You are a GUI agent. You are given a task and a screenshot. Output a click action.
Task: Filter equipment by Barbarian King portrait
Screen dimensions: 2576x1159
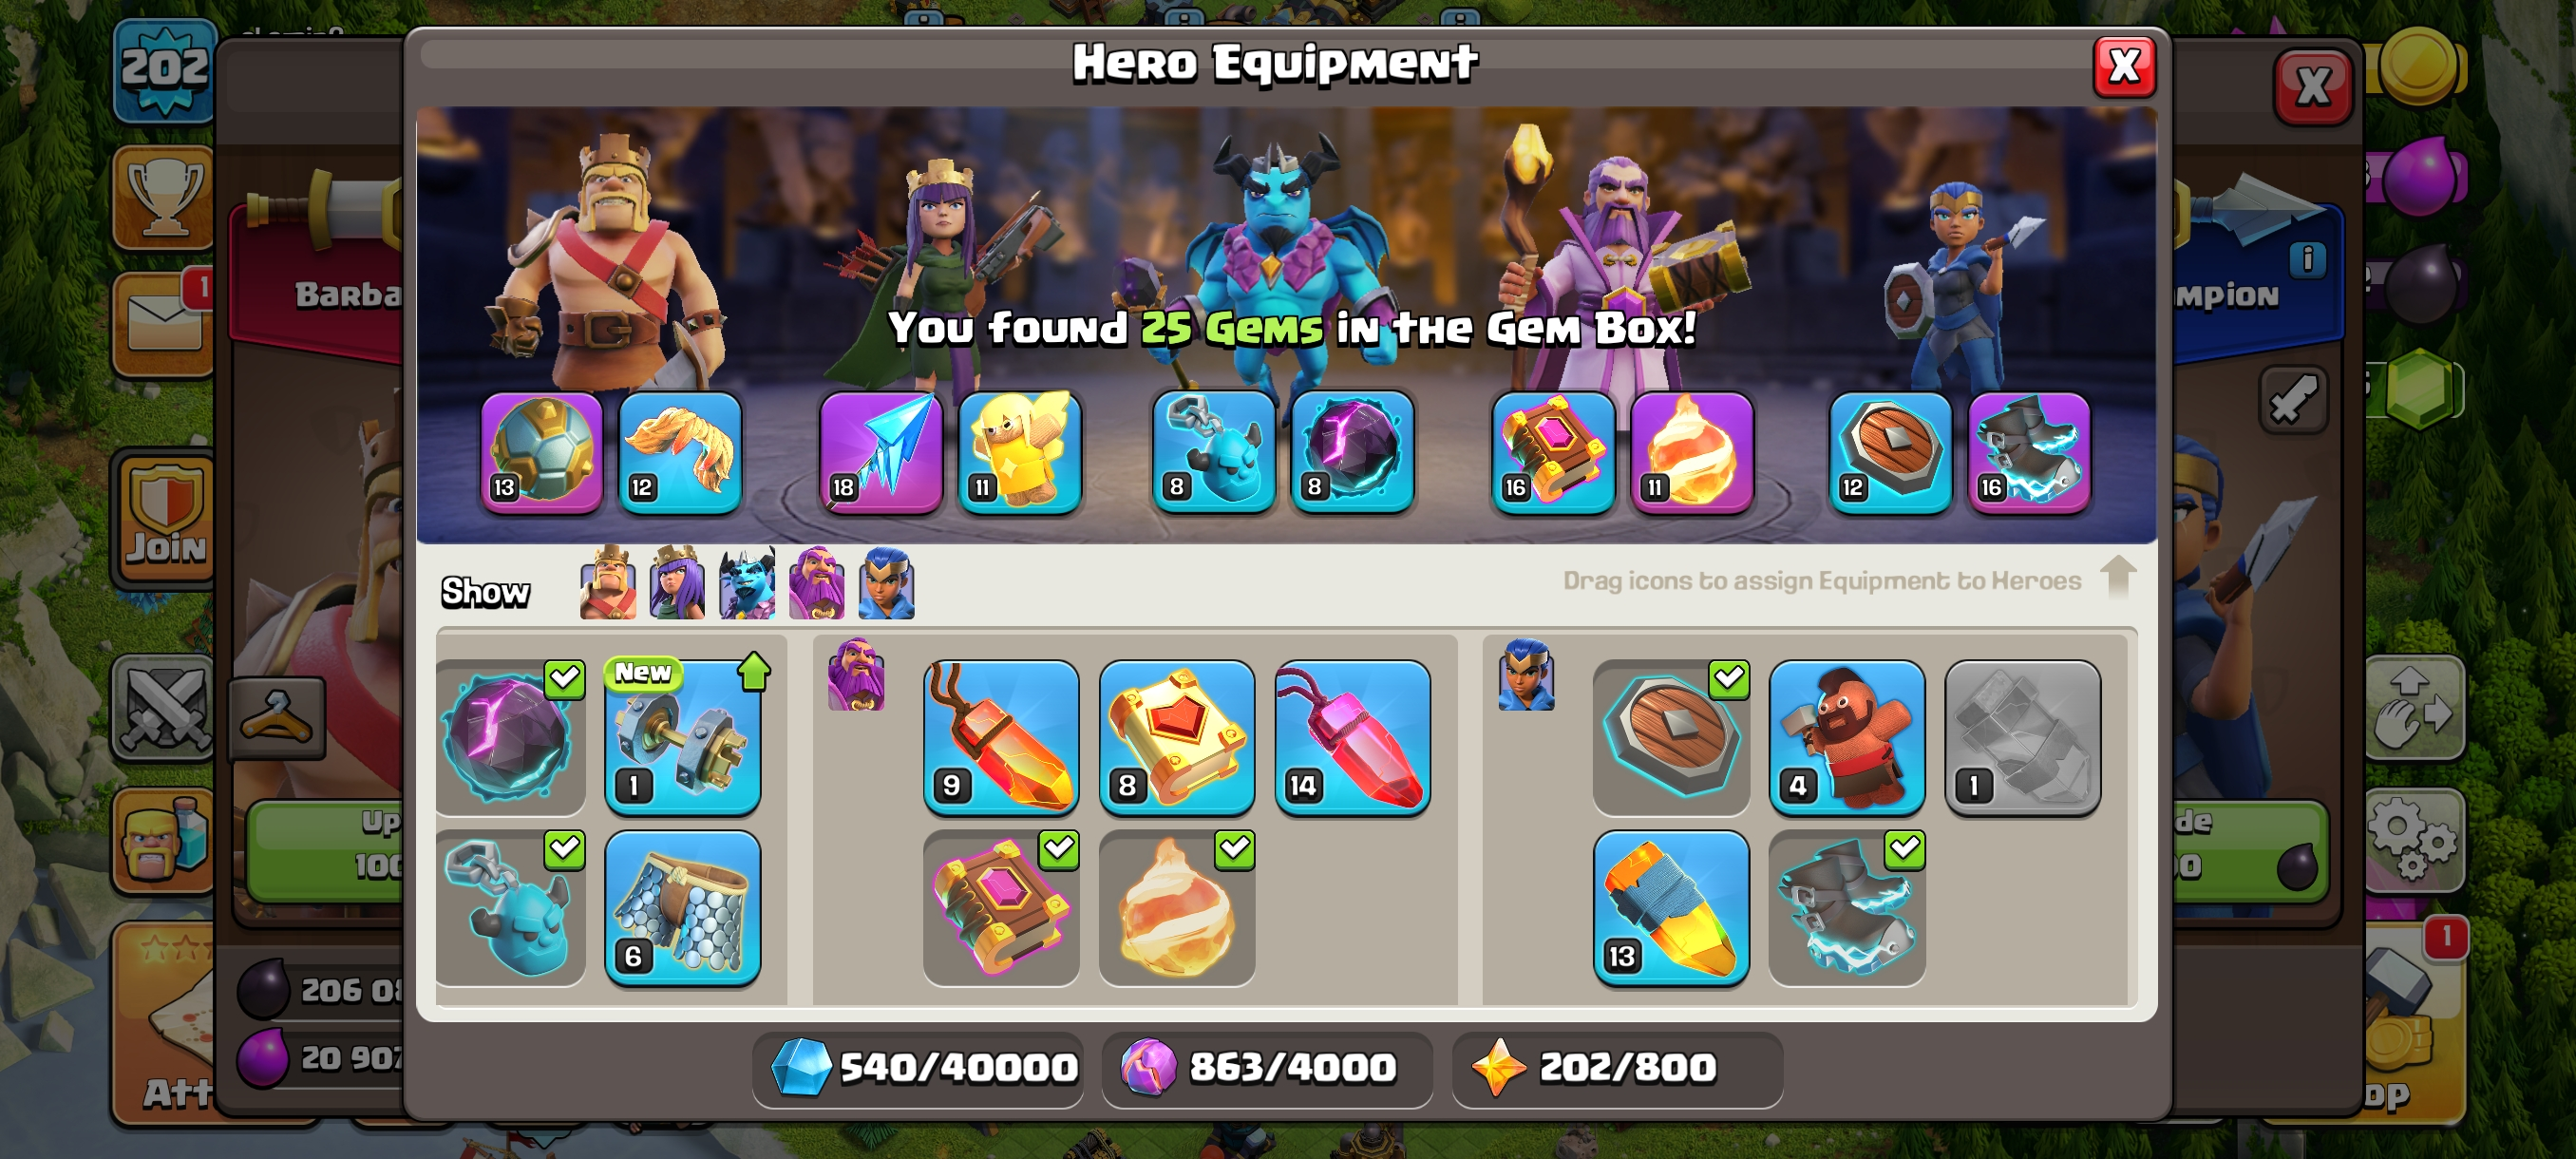coord(608,583)
